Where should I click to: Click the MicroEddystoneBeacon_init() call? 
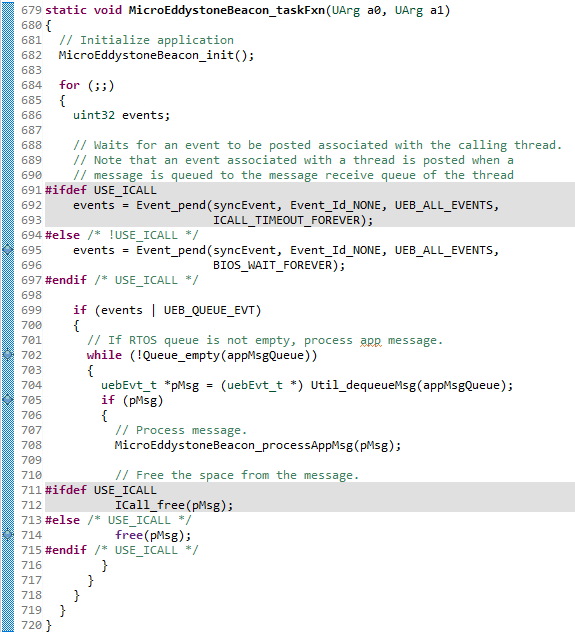point(156,55)
